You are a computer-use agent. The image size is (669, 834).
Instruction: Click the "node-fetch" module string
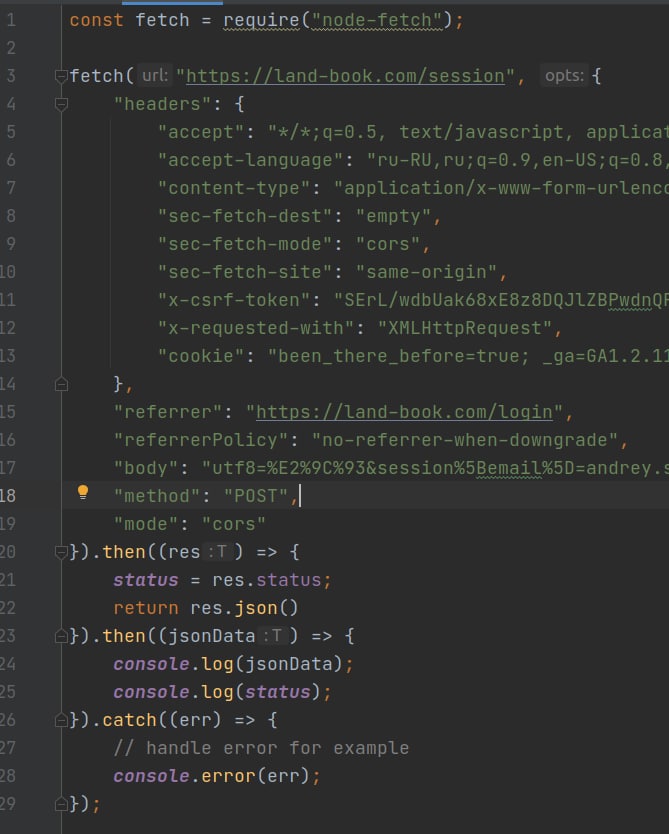[x=377, y=20]
